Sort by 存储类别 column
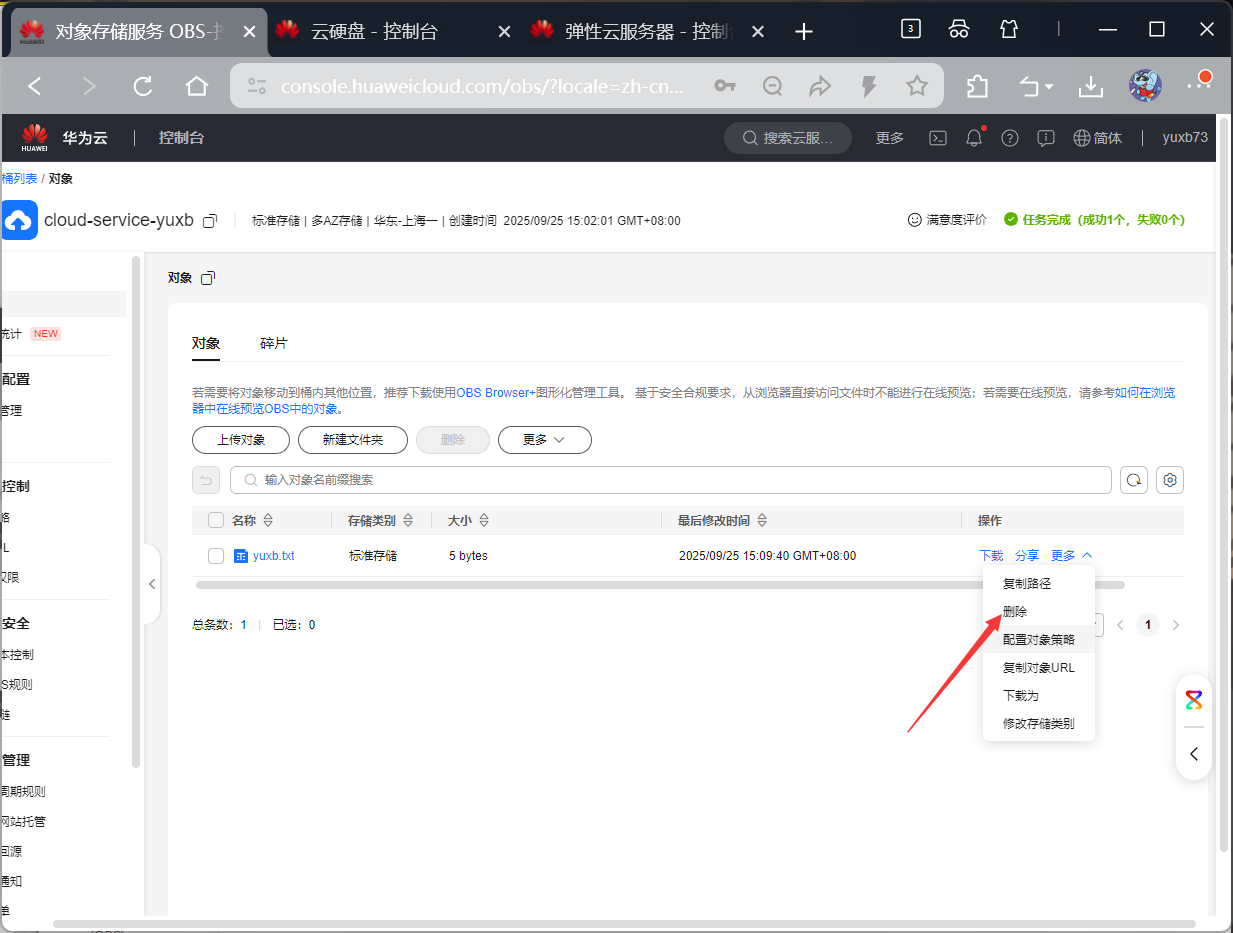 coord(407,521)
